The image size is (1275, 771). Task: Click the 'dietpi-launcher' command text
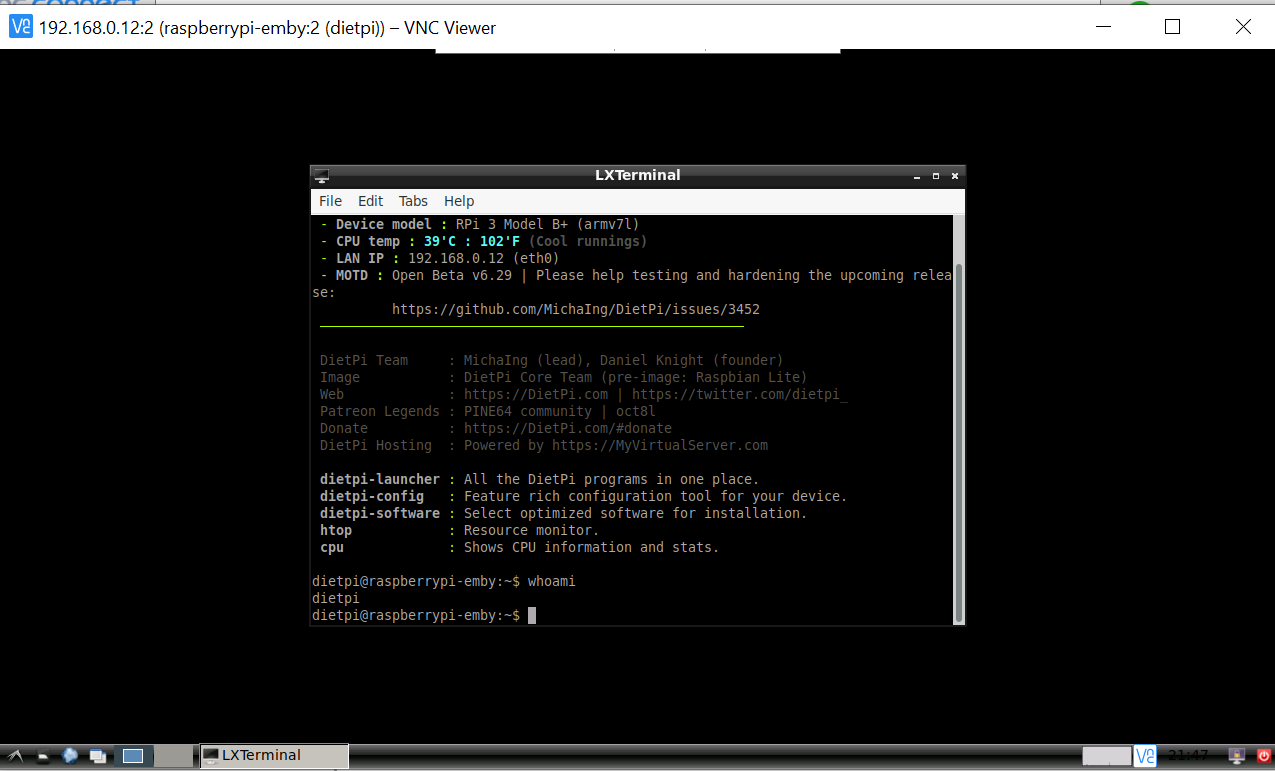coord(380,479)
